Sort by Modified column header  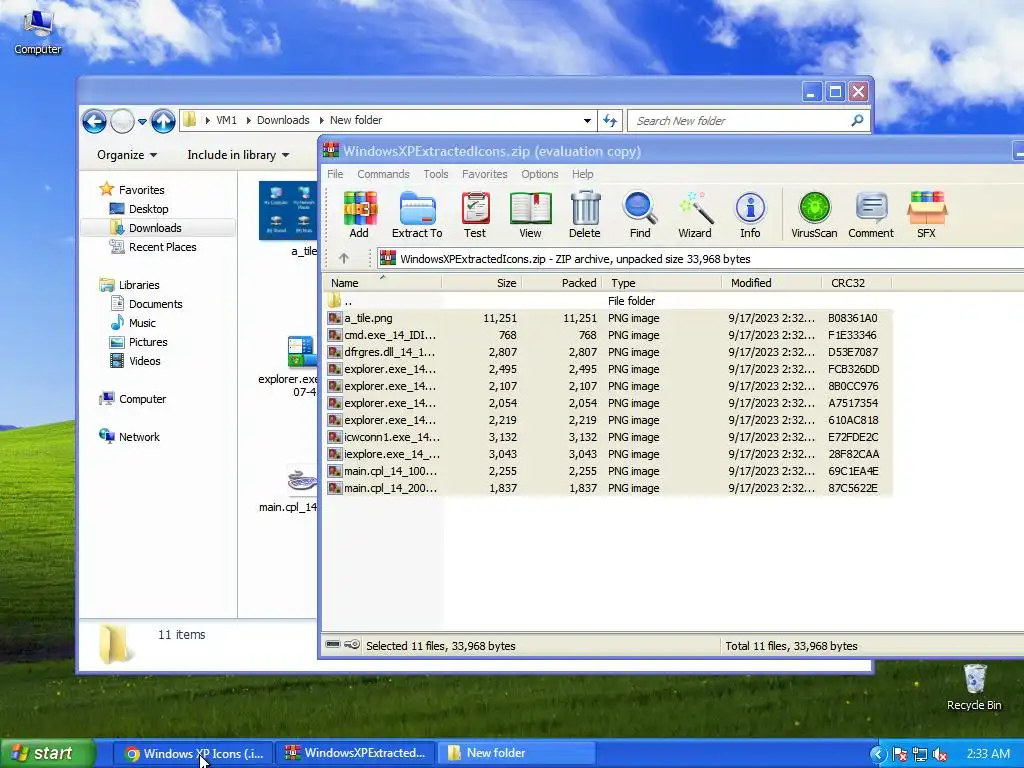pyautogui.click(x=771, y=283)
